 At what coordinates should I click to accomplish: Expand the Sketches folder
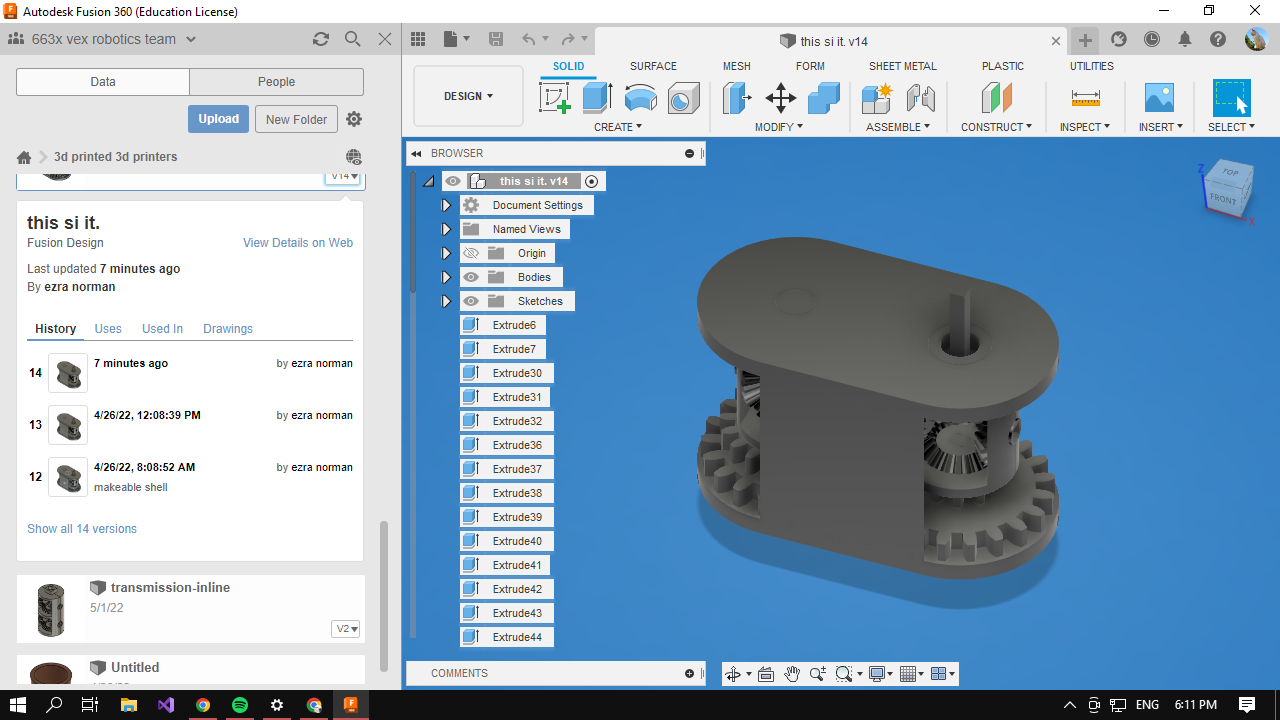point(446,301)
